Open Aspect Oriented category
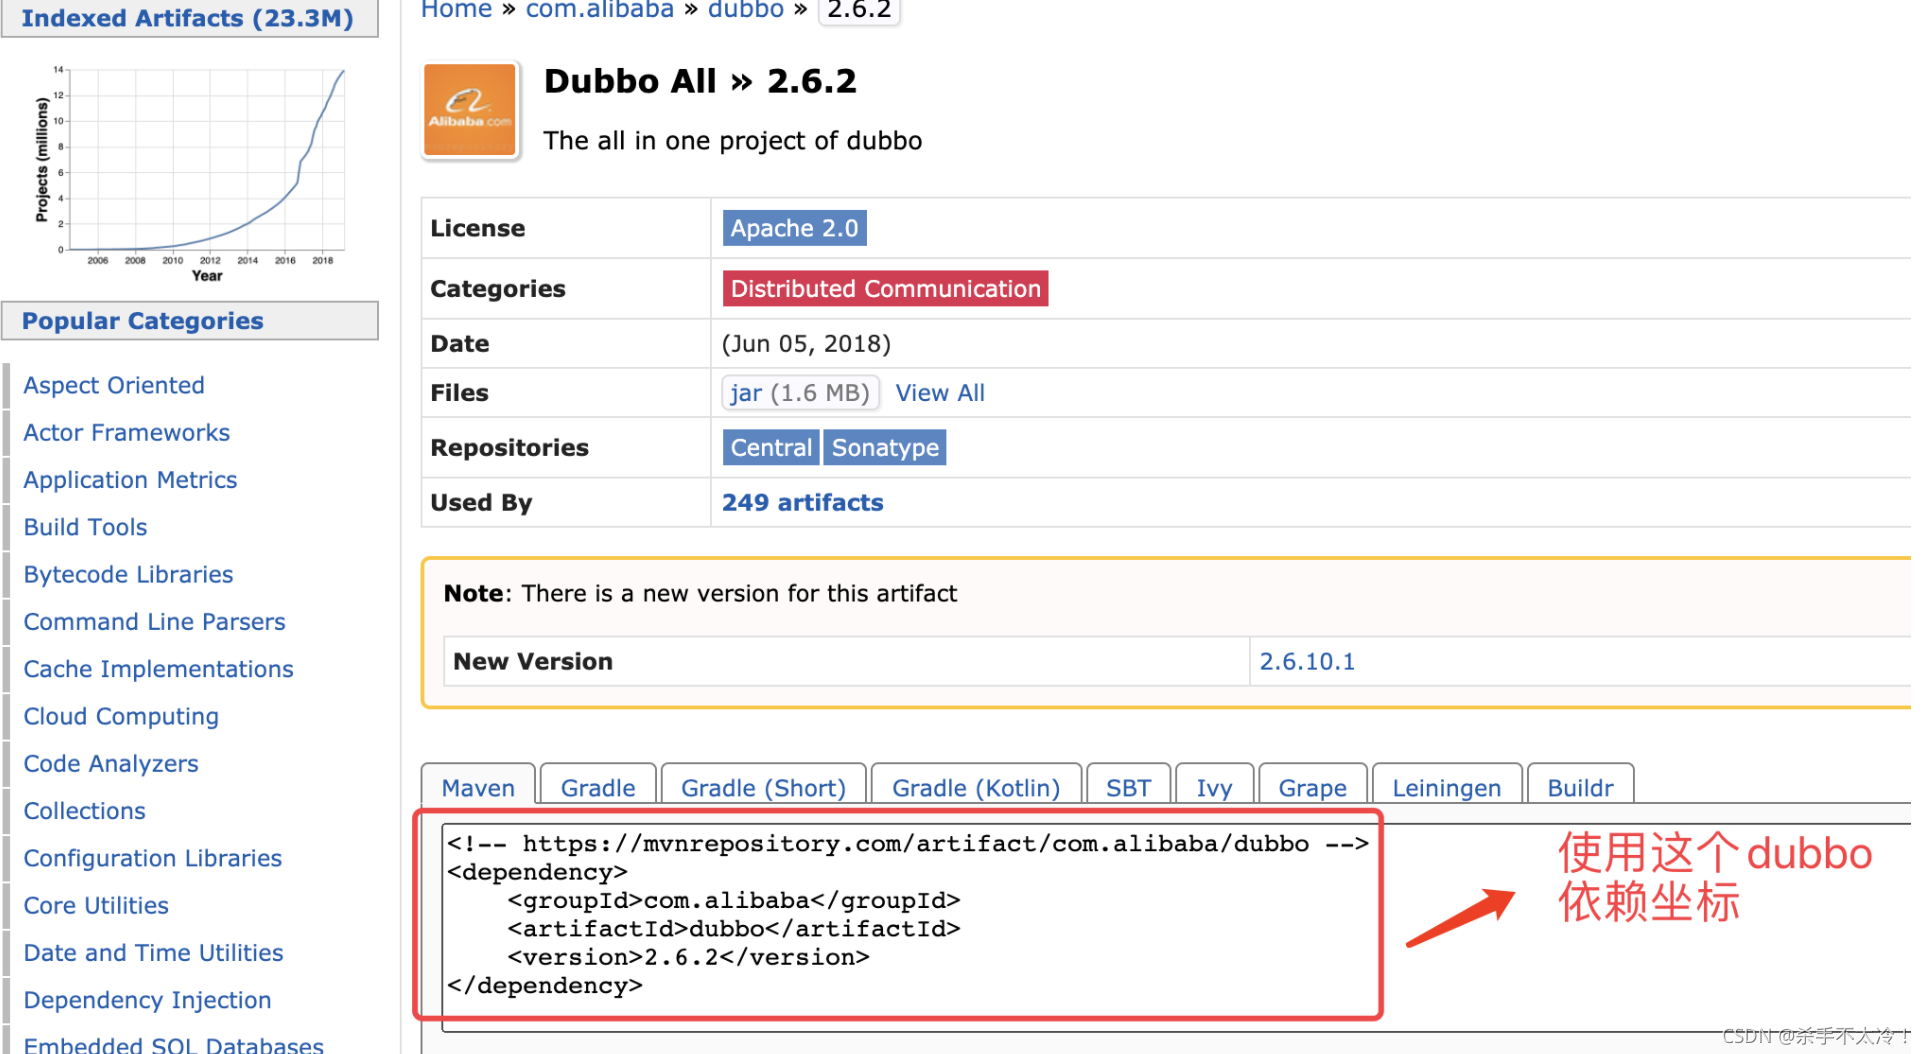The width and height of the screenshot is (1922, 1054). pyautogui.click(x=114, y=385)
